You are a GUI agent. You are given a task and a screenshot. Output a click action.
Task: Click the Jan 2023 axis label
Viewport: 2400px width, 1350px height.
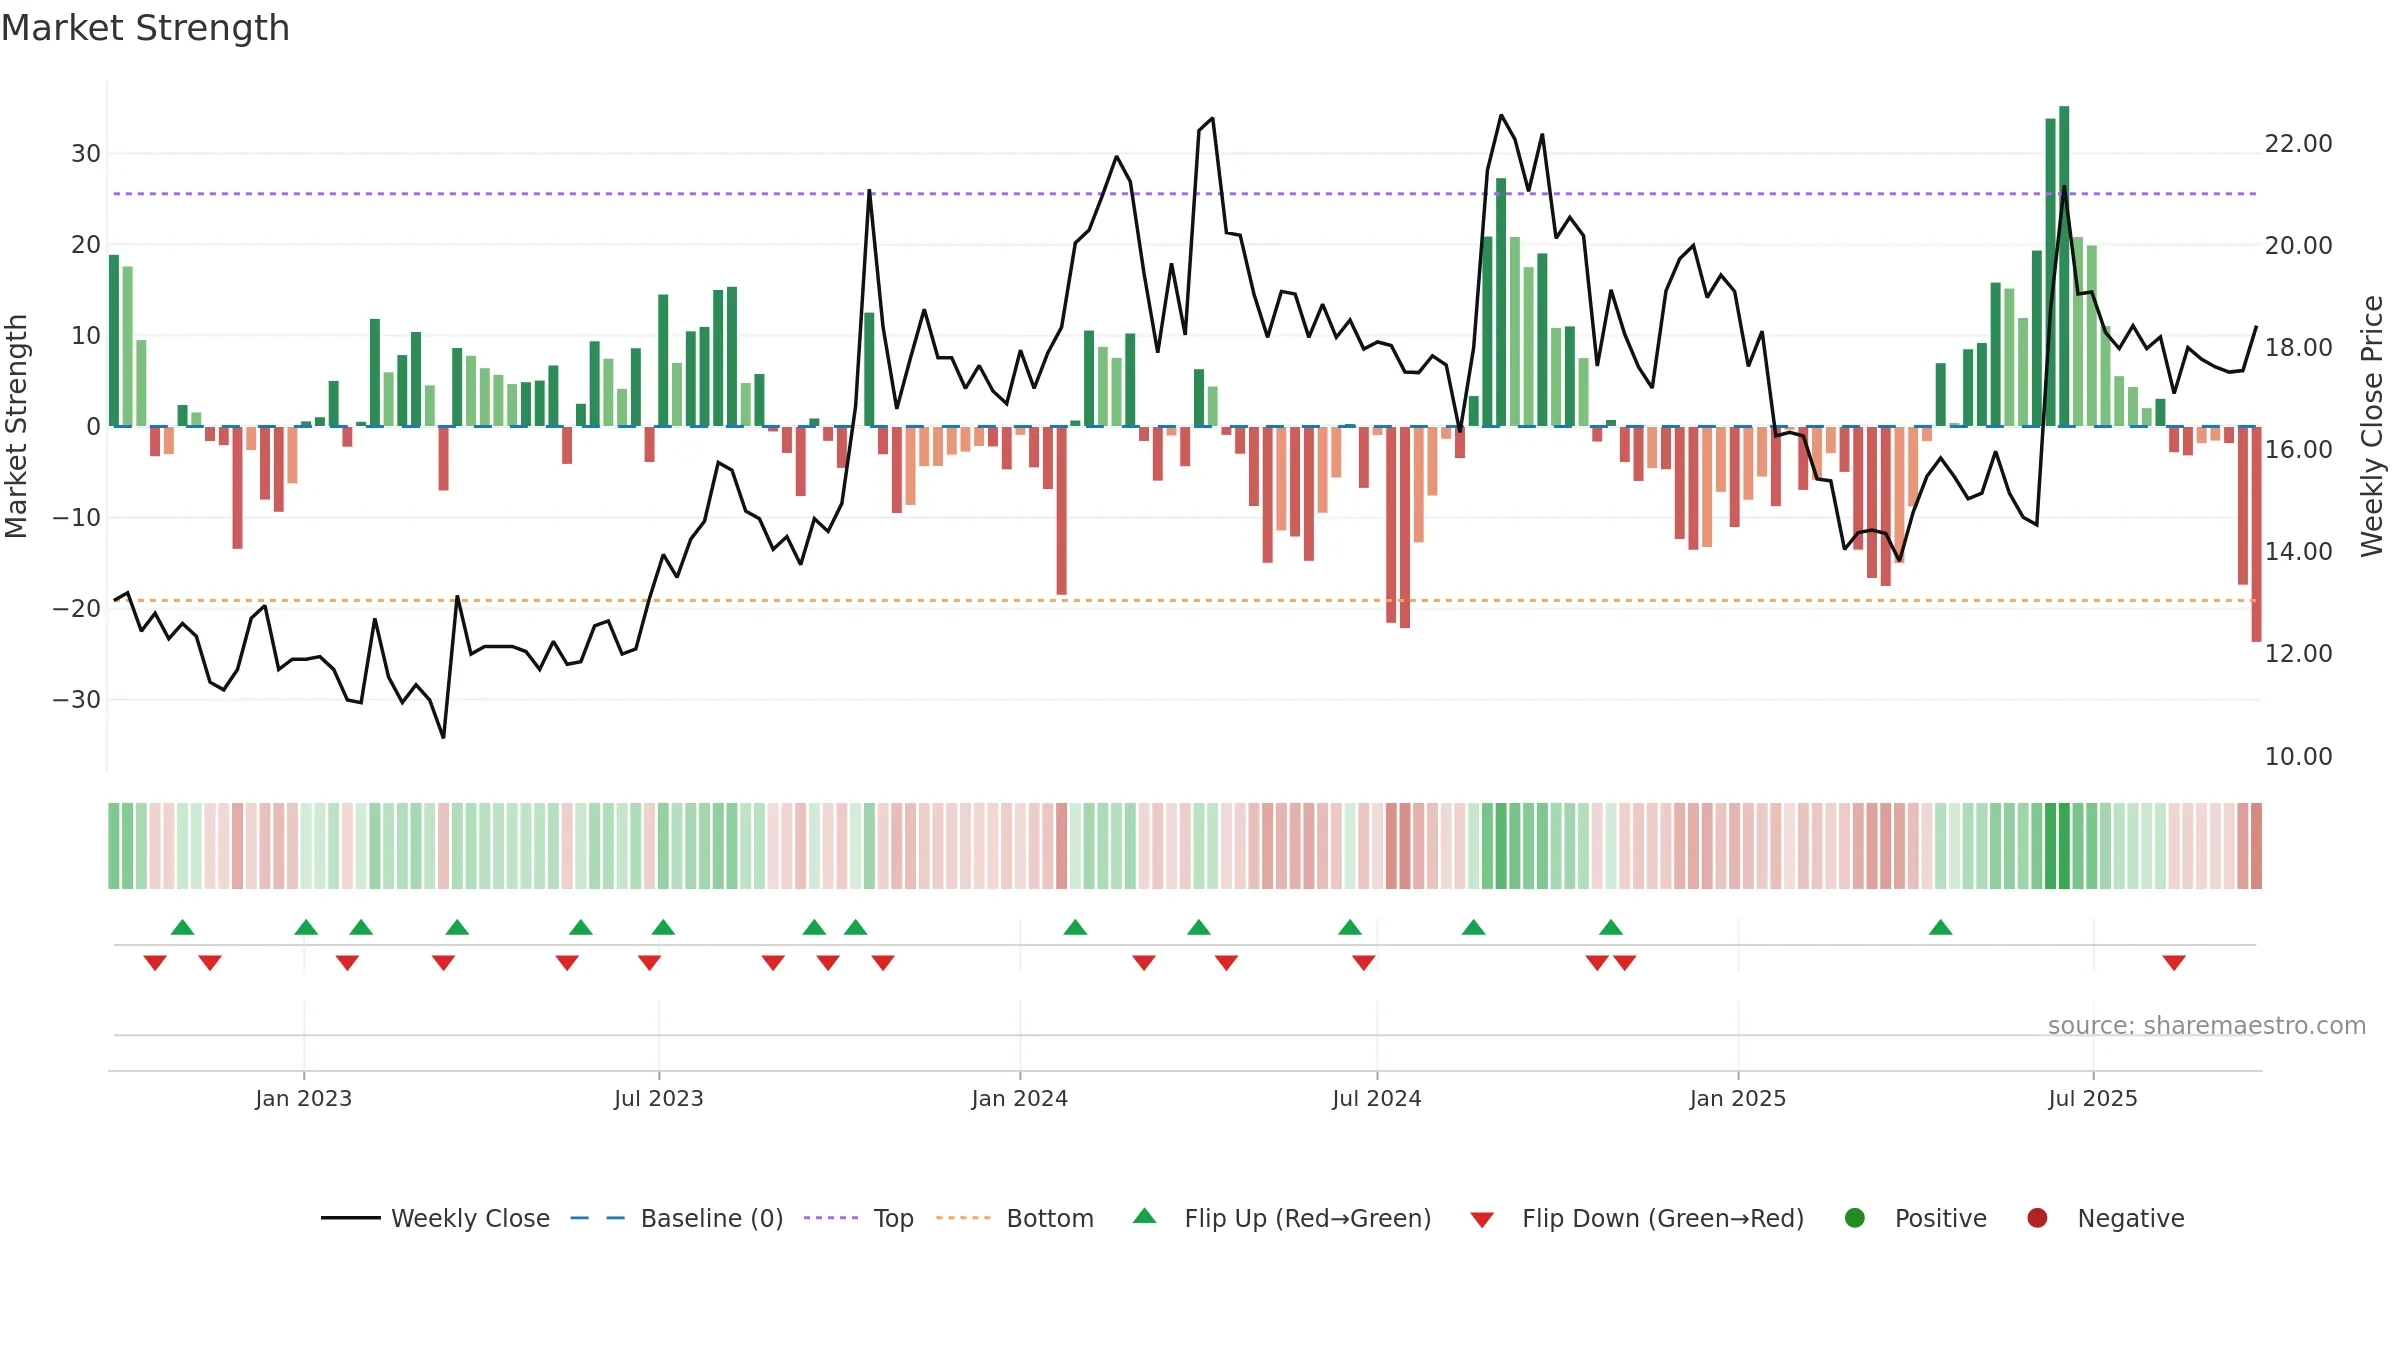coord(303,1098)
